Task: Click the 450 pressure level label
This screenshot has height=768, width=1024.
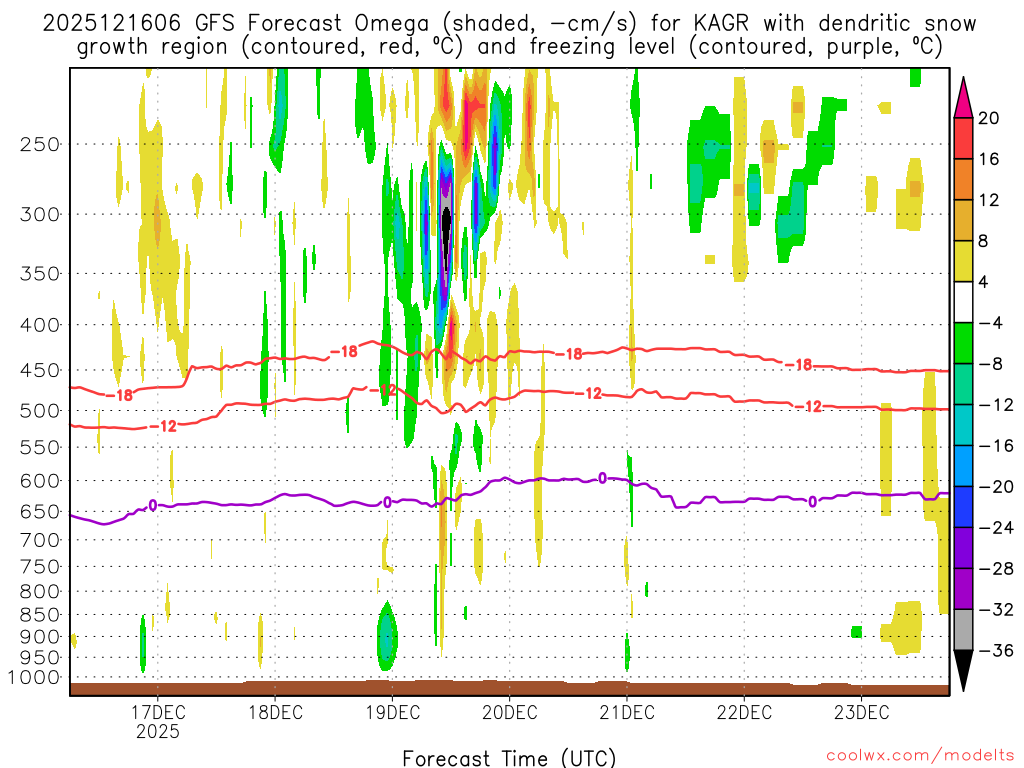Action: click(40, 370)
